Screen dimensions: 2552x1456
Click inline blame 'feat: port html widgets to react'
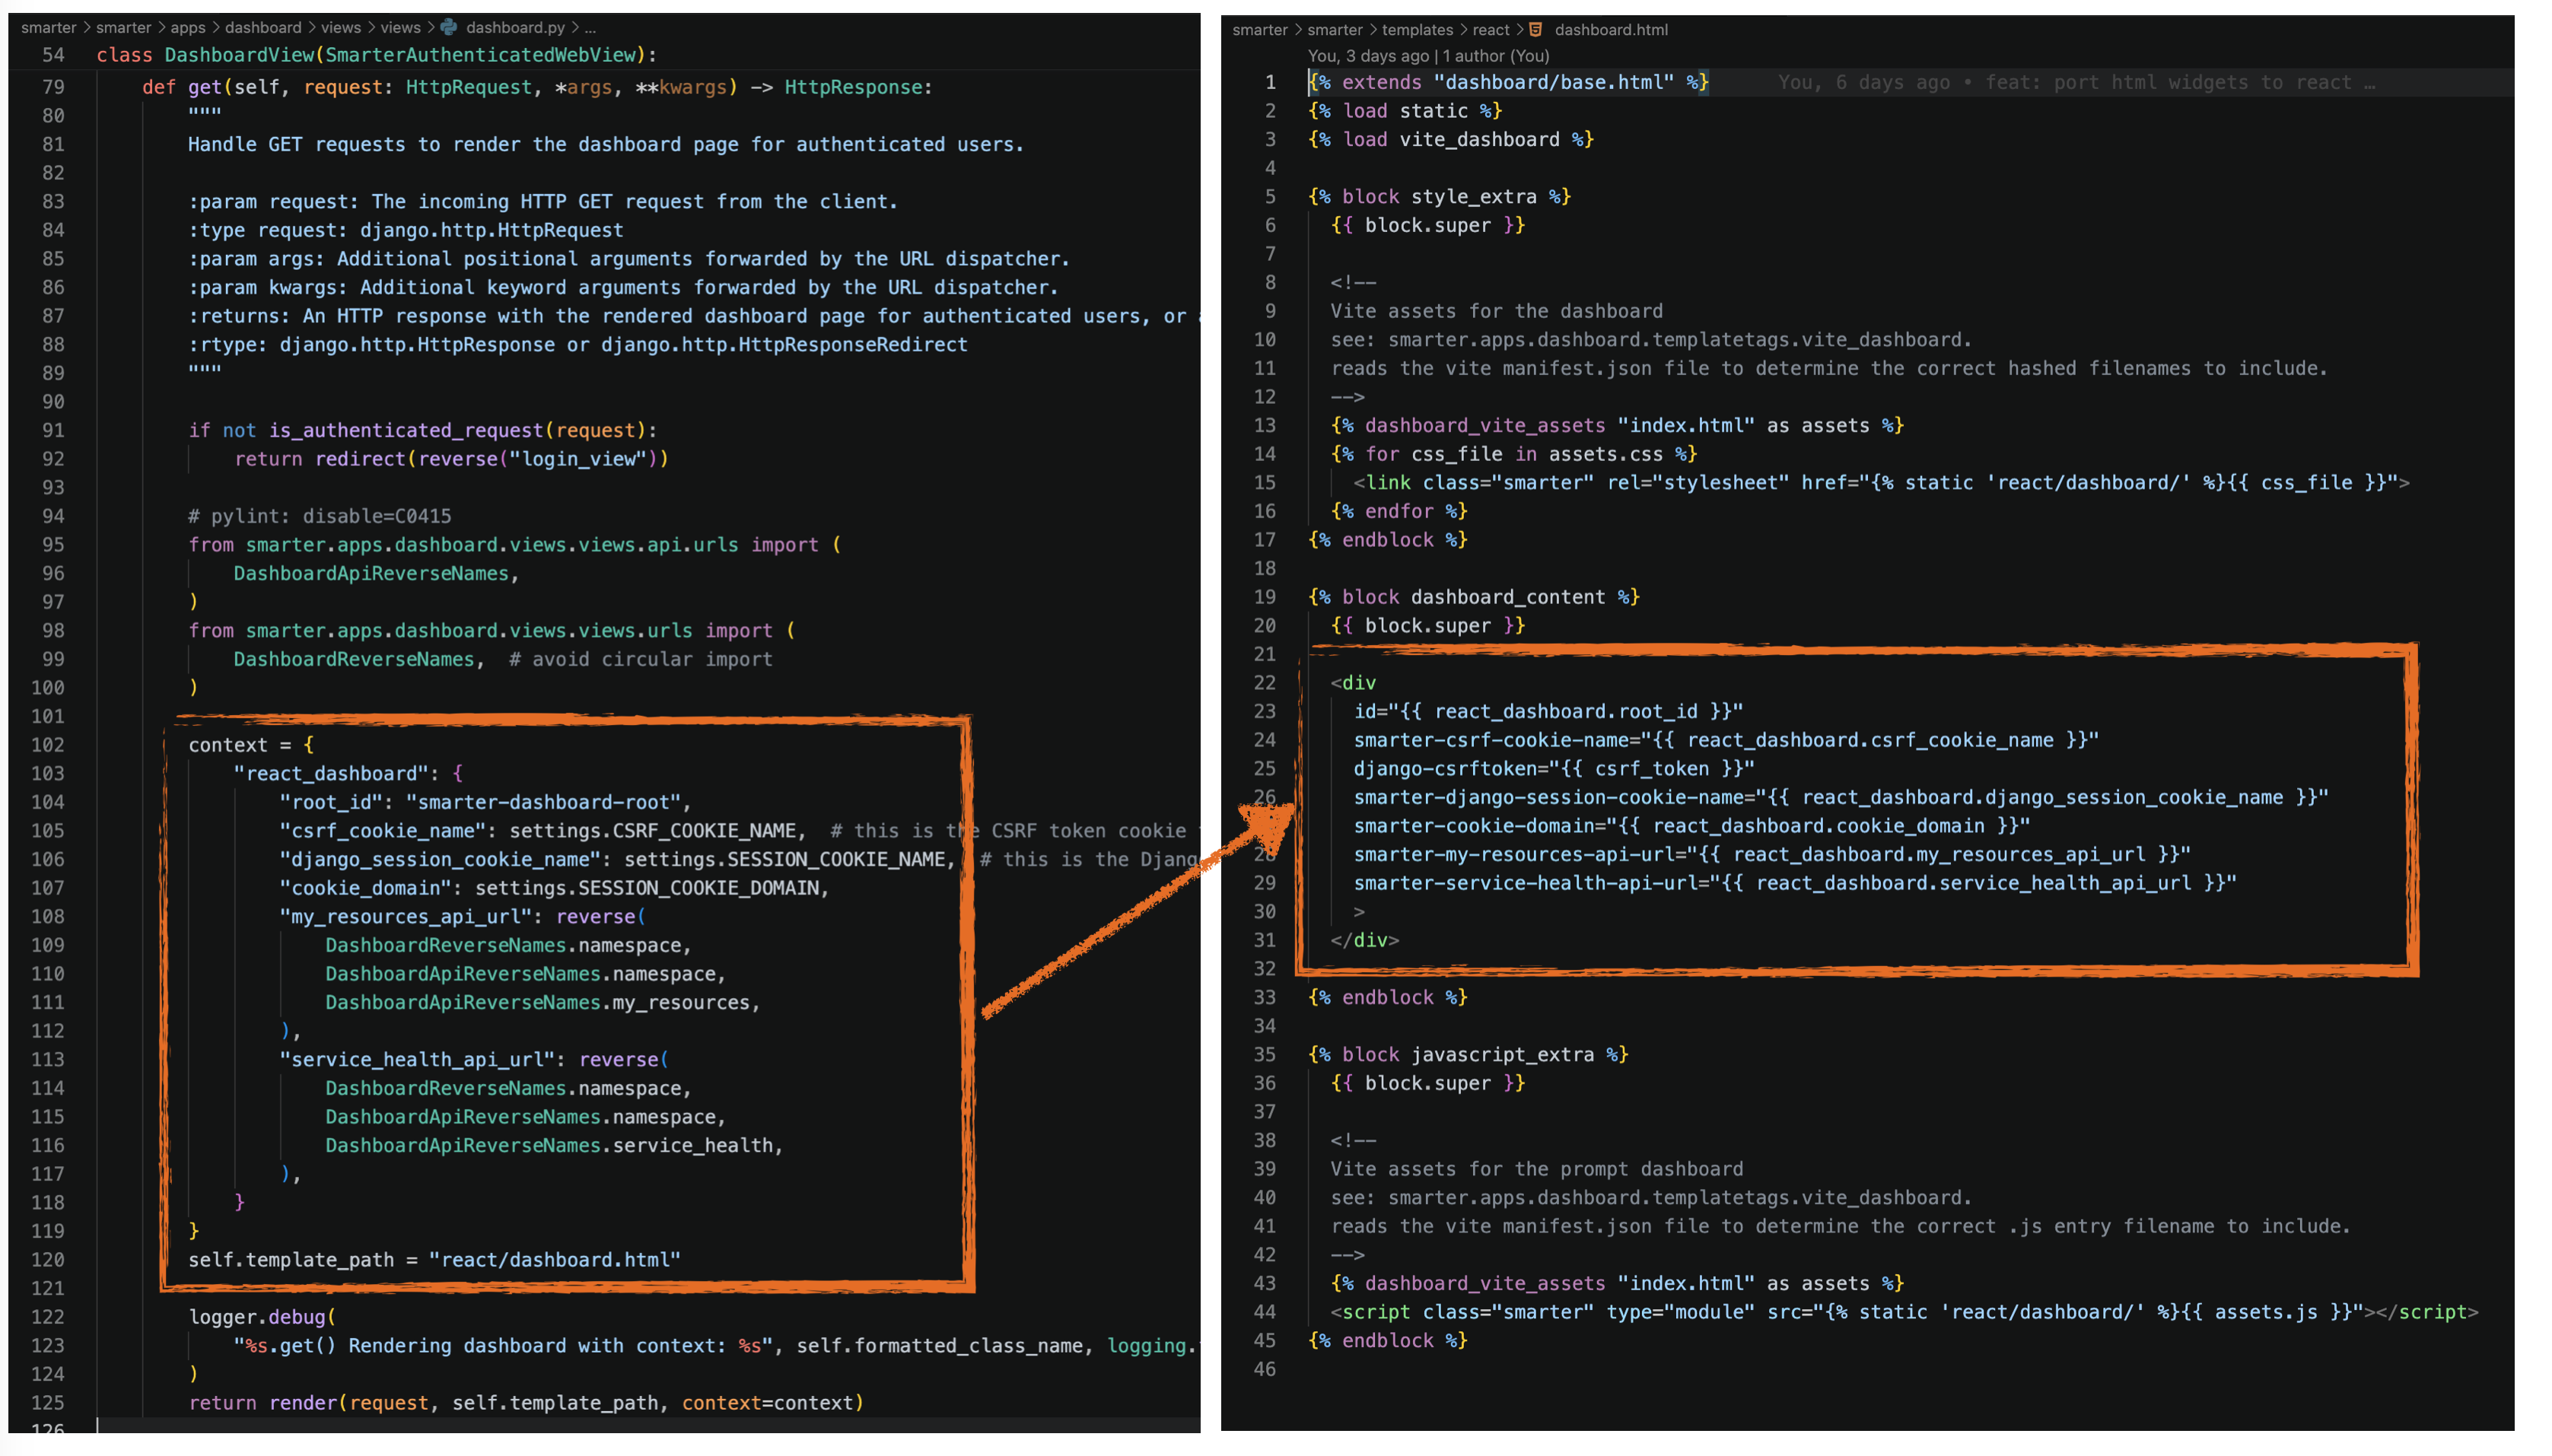[2168, 82]
